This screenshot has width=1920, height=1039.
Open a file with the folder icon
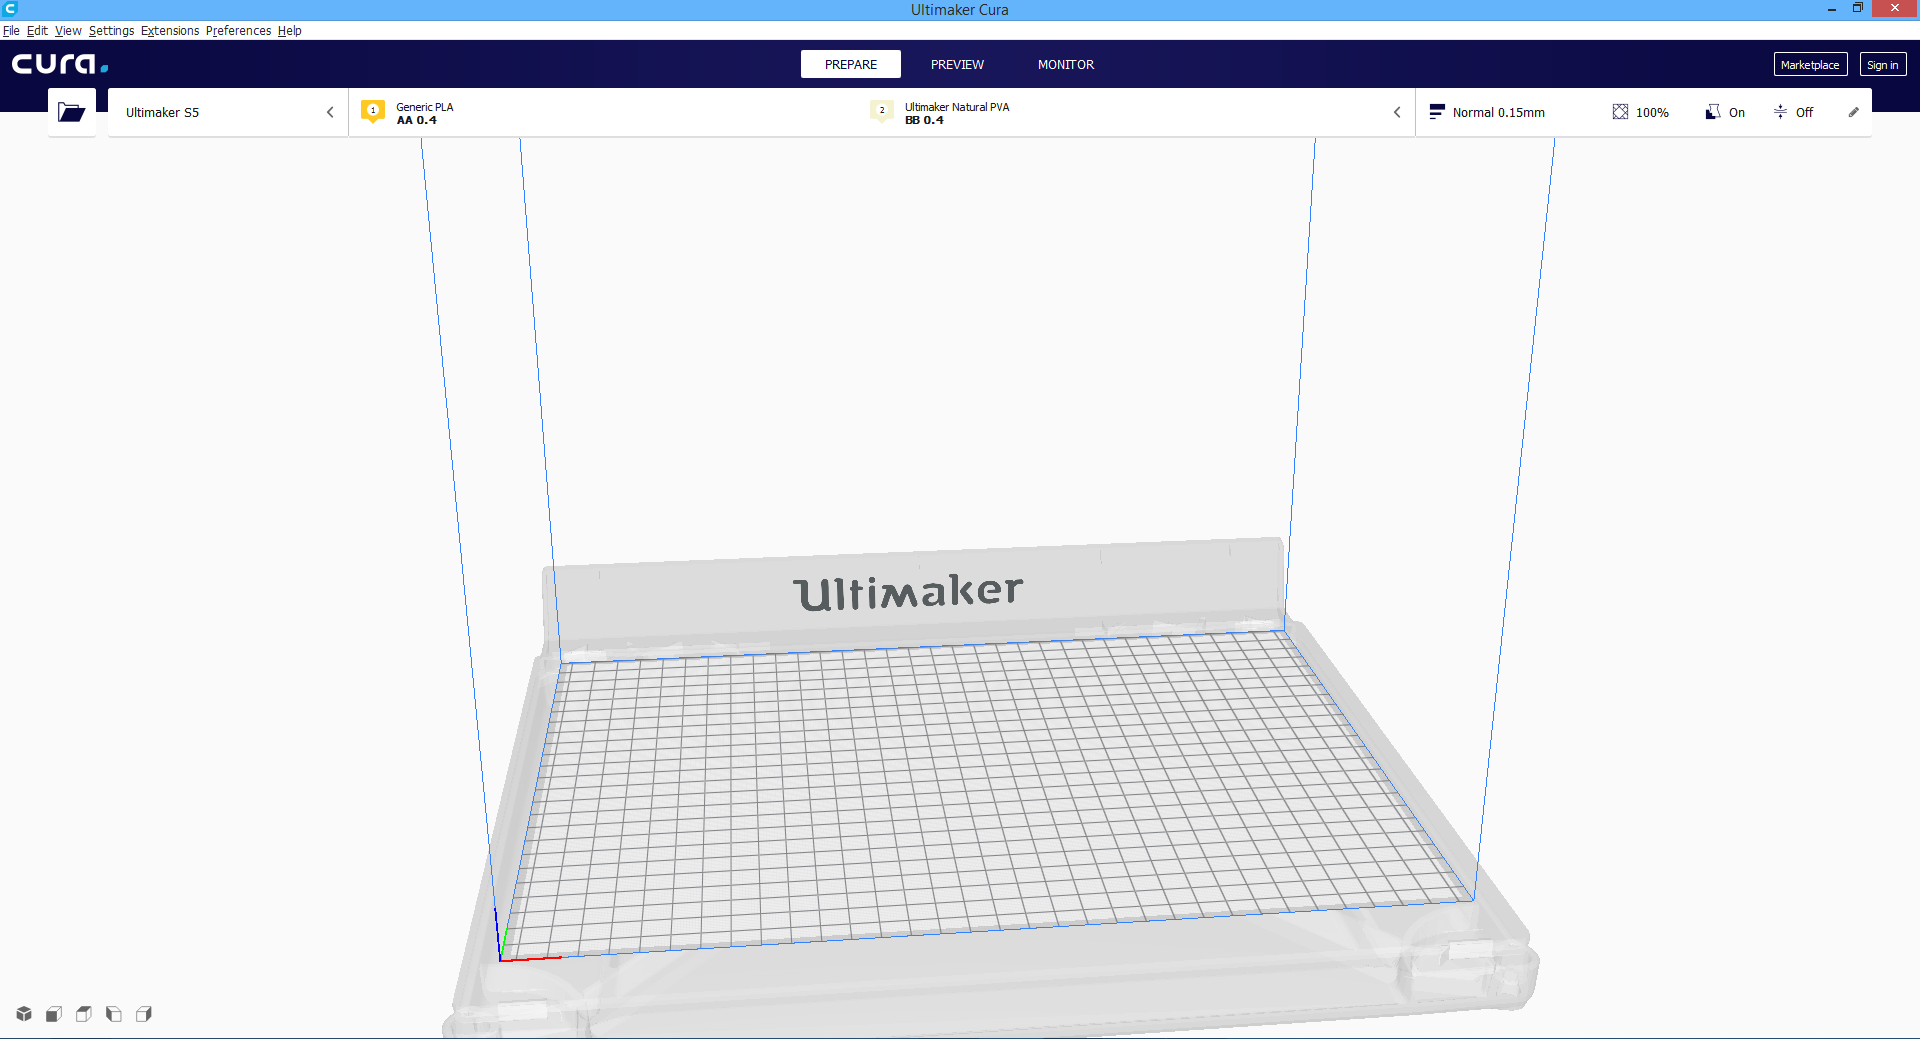(x=71, y=112)
